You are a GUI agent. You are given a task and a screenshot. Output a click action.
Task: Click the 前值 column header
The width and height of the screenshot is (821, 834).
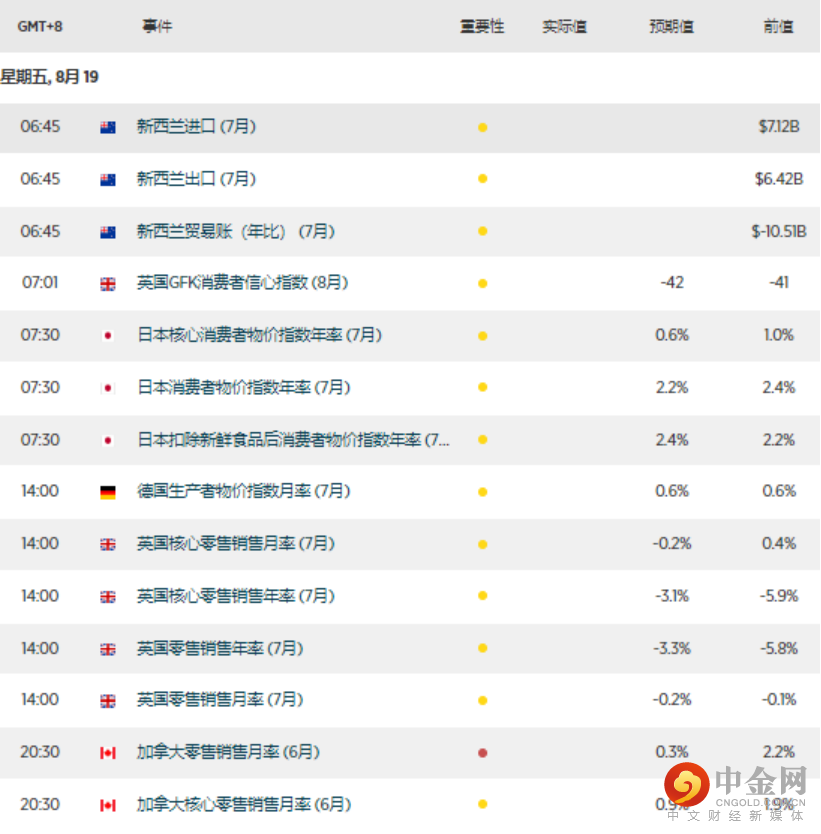[x=778, y=26]
